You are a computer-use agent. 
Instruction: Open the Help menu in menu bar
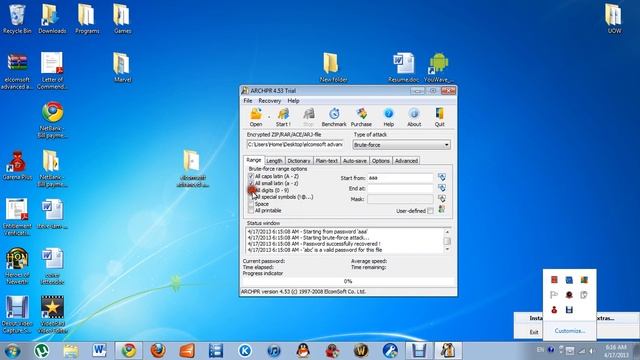pos(293,100)
